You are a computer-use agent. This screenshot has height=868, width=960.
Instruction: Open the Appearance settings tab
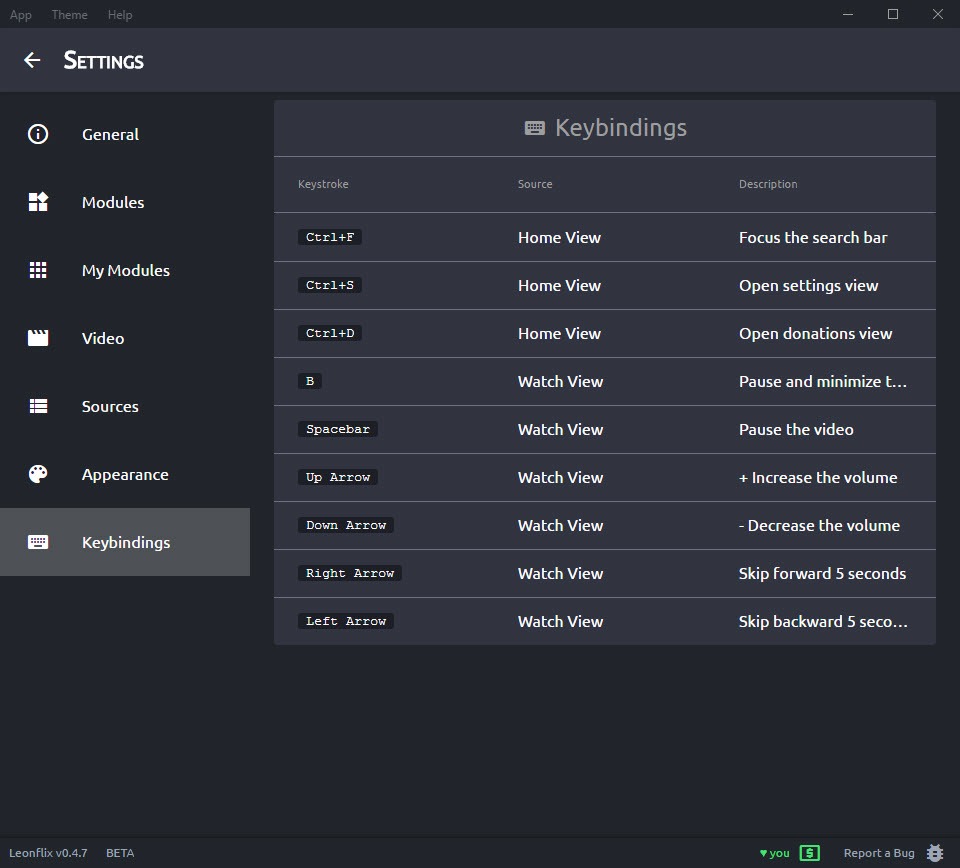[125, 474]
